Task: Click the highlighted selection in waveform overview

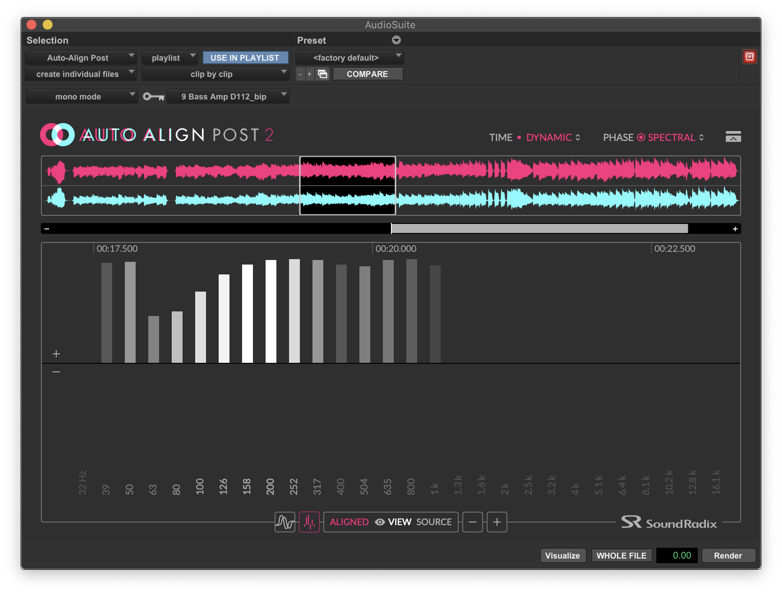Action: coord(348,186)
